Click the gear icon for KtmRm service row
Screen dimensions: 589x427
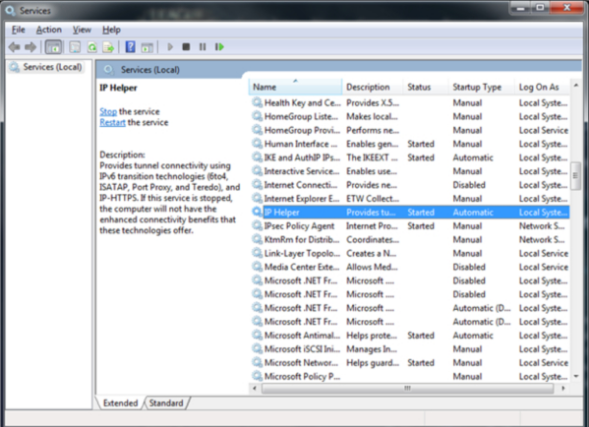tap(257, 240)
